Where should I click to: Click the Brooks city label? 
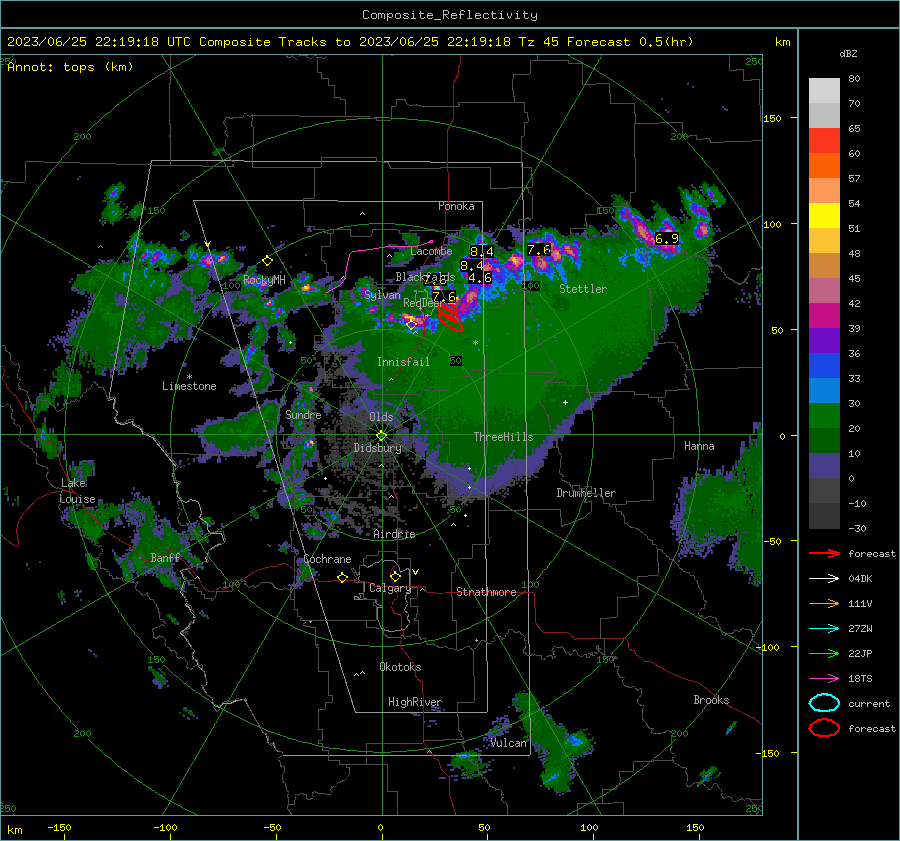point(711,700)
